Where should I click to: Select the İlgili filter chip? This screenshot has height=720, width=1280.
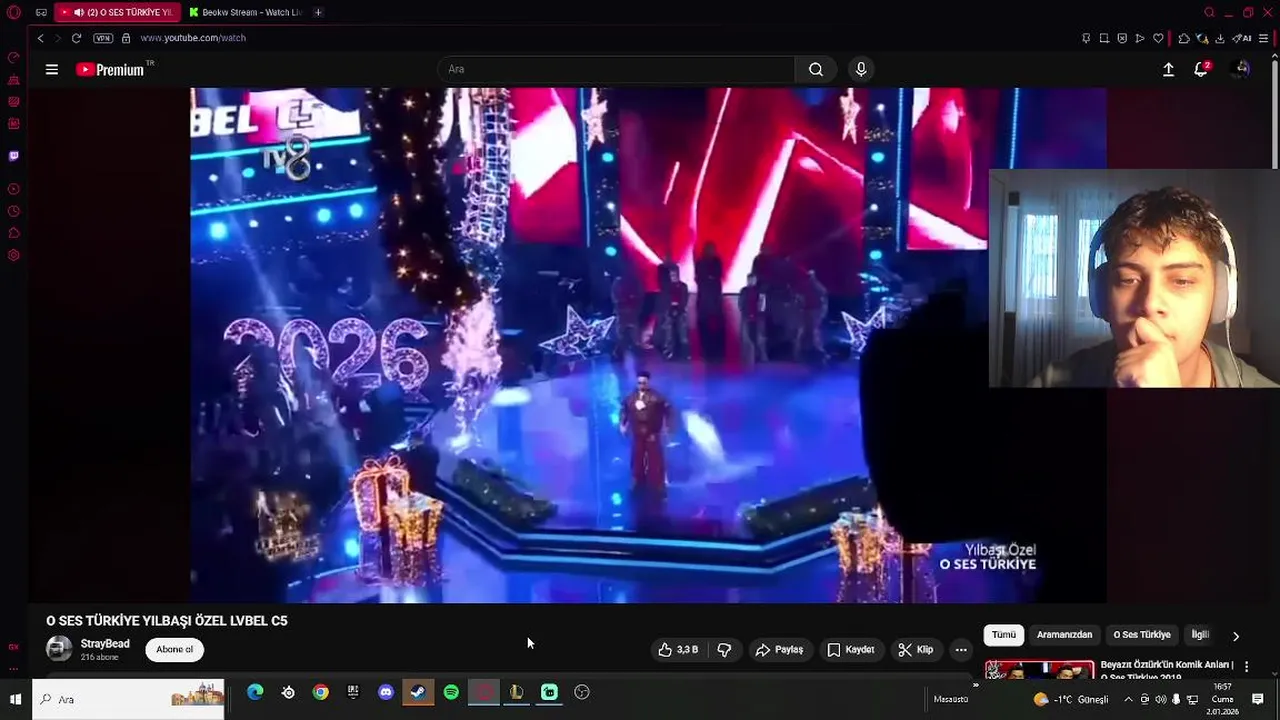click(1200, 635)
